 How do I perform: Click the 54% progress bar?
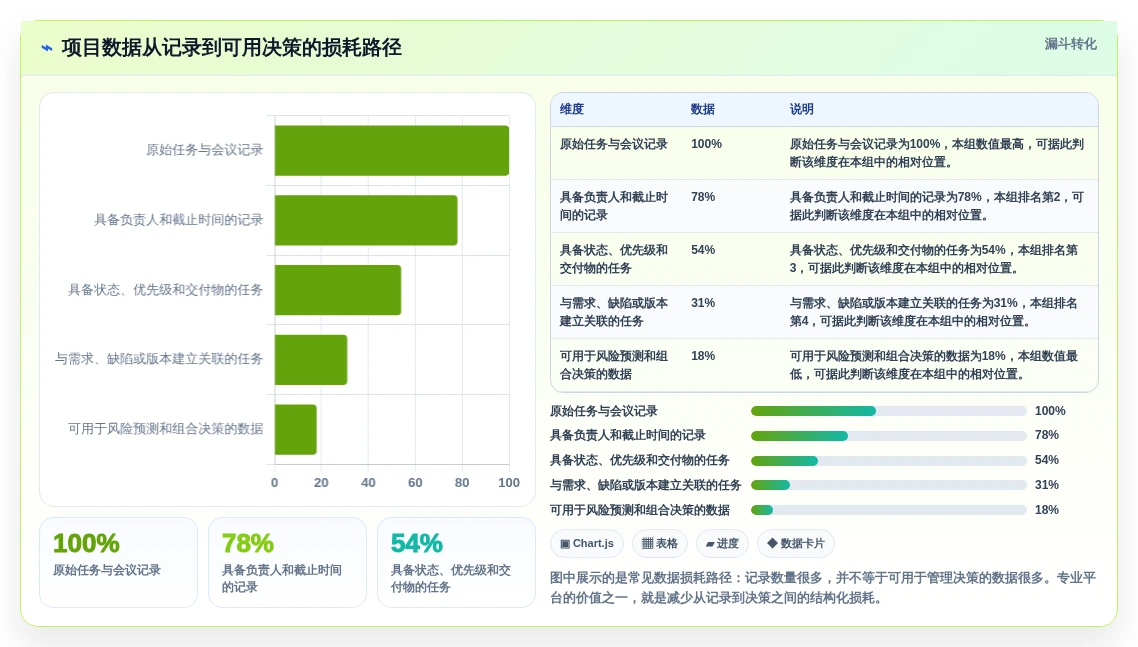coord(888,460)
